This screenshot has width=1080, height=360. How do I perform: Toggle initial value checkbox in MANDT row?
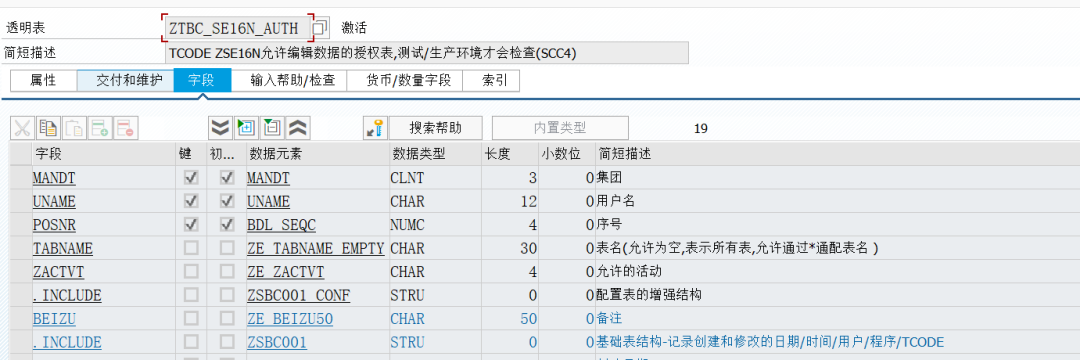227,178
